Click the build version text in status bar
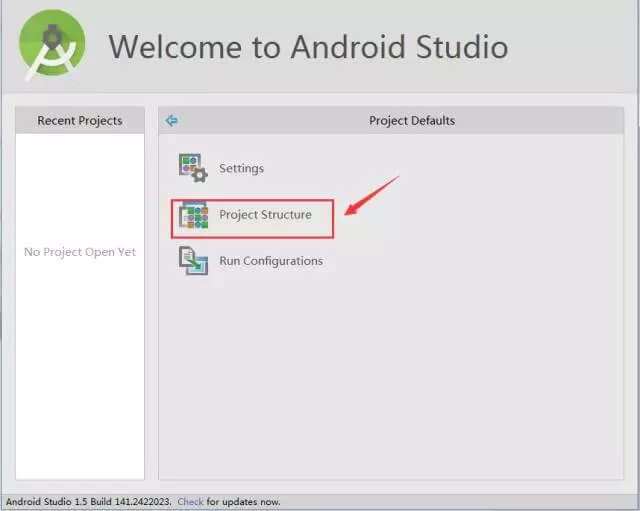The height and width of the screenshot is (511, 640). click(x=89, y=502)
